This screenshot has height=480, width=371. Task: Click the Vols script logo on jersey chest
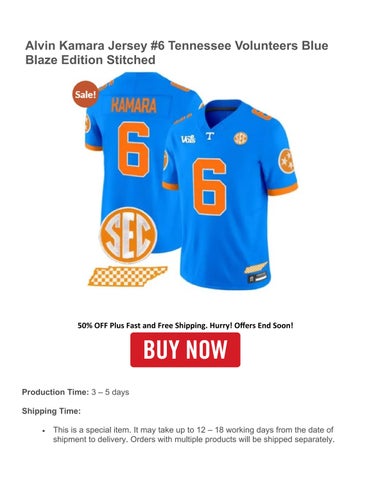[188, 139]
